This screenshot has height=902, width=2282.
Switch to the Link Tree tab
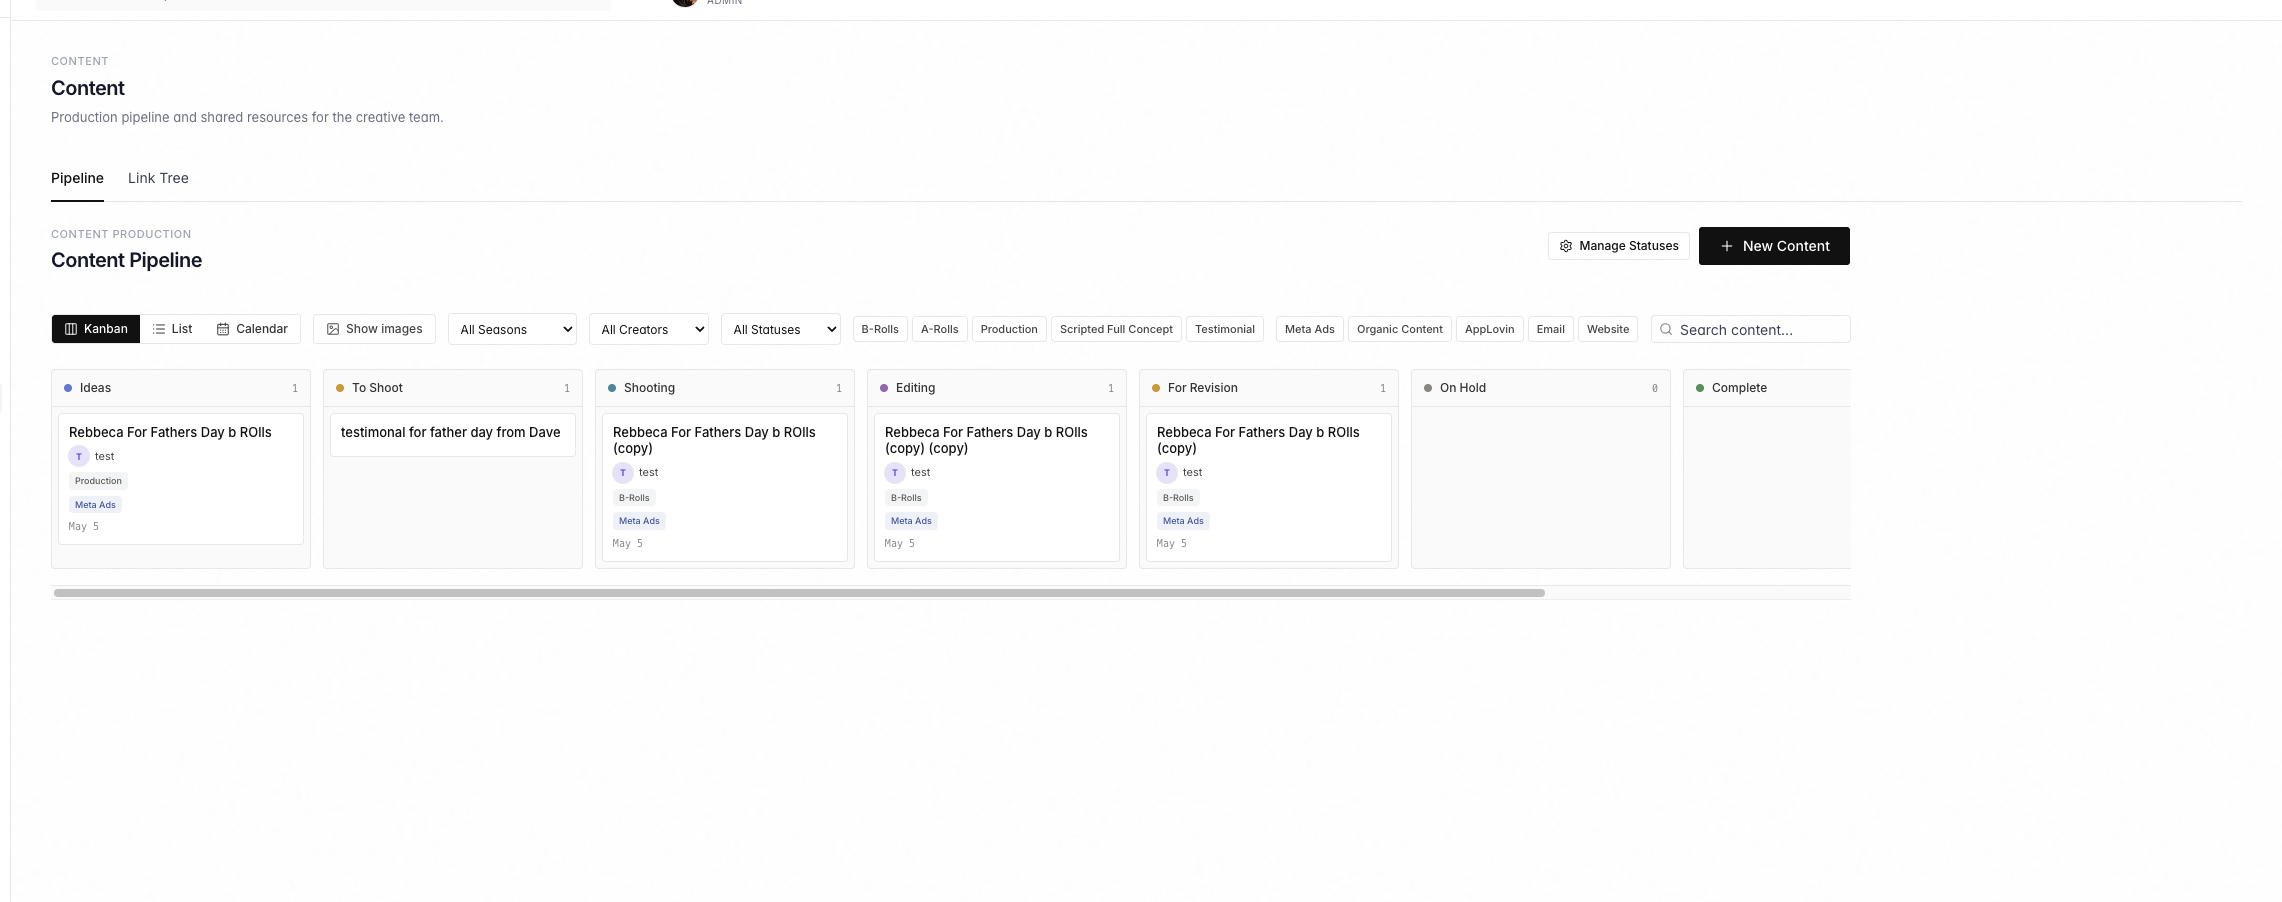click(157, 178)
